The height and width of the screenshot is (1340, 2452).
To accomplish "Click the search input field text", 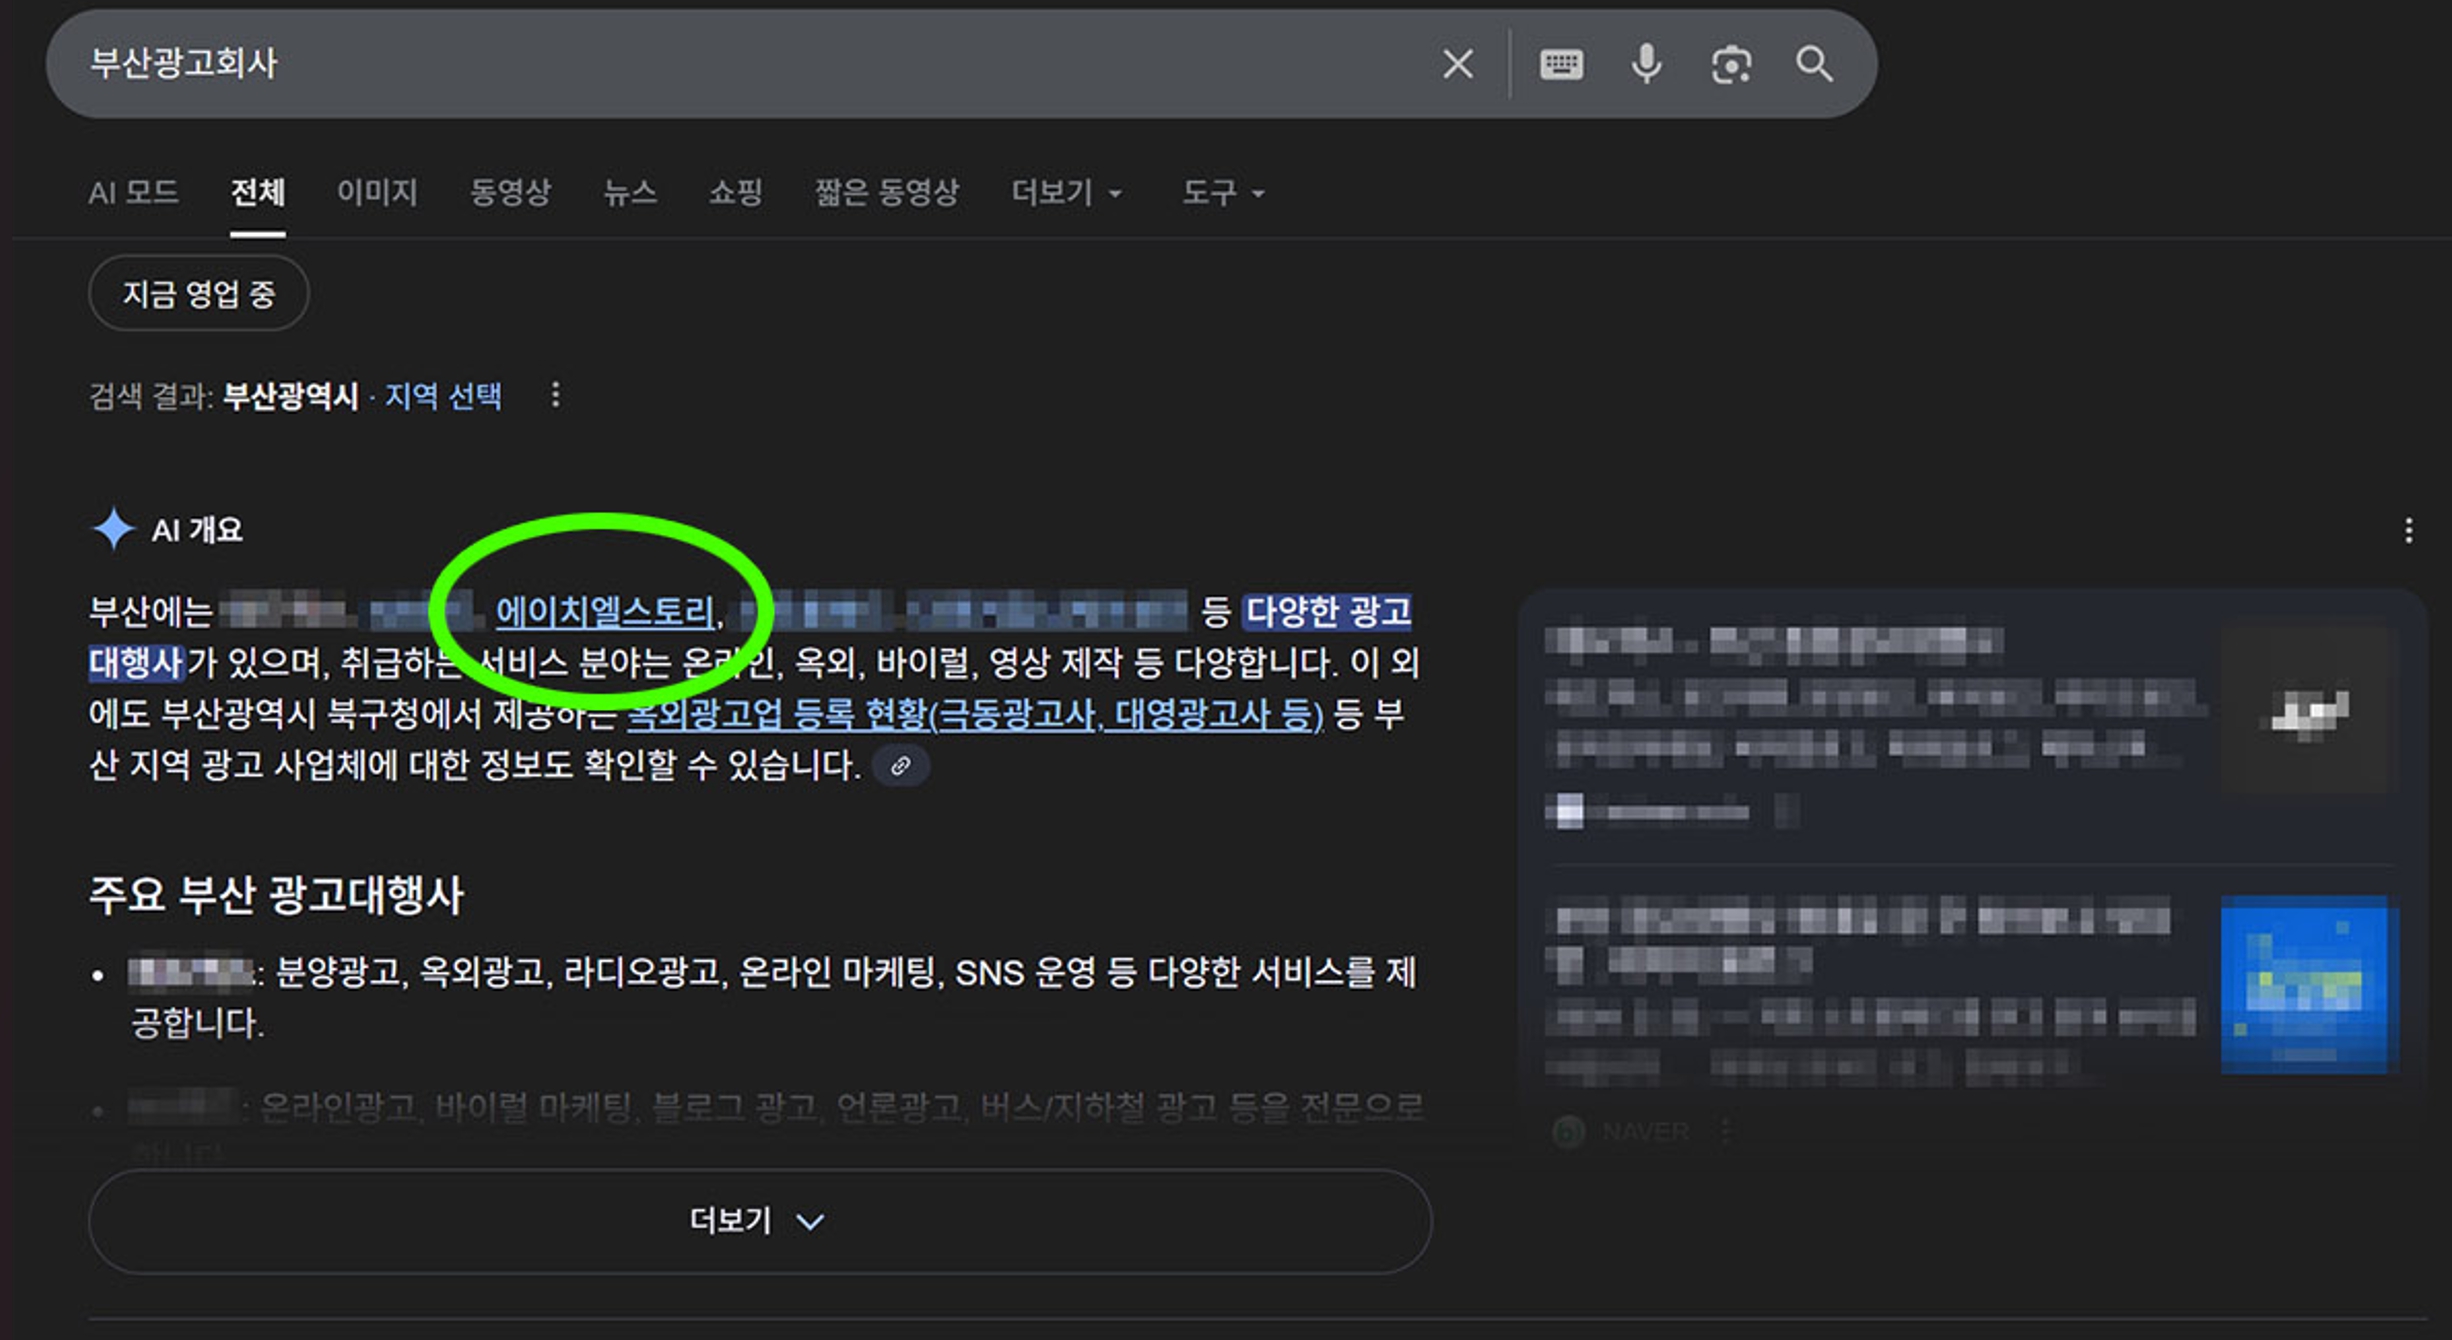I will click(x=184, y=63).
